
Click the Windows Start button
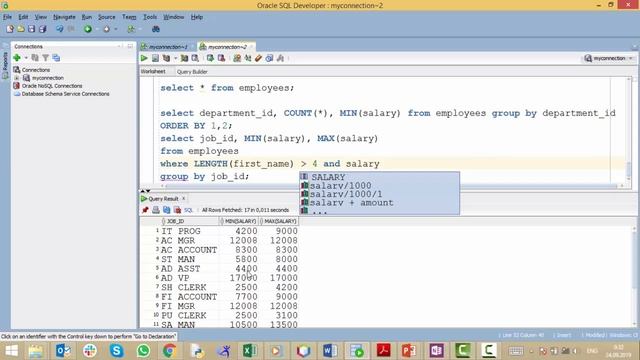(11, 351)
